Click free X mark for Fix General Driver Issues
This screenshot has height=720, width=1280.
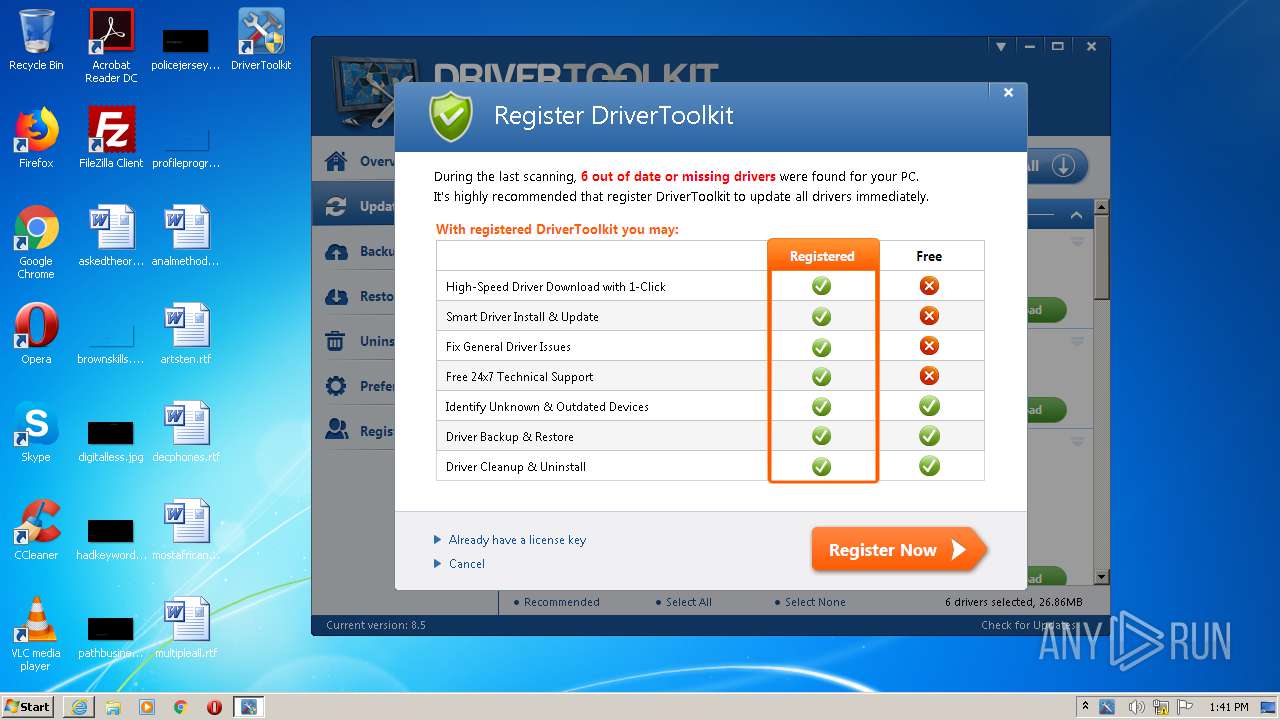pyautogui.click(x=929, y=346)
